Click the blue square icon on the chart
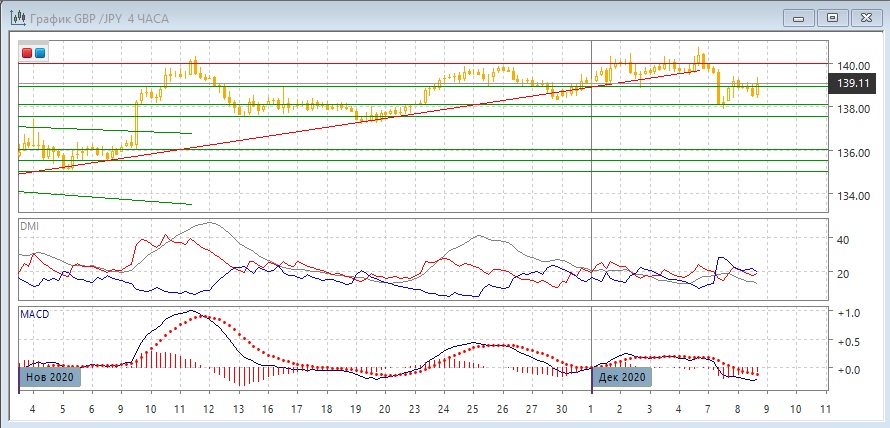 [x=39, y=52]
